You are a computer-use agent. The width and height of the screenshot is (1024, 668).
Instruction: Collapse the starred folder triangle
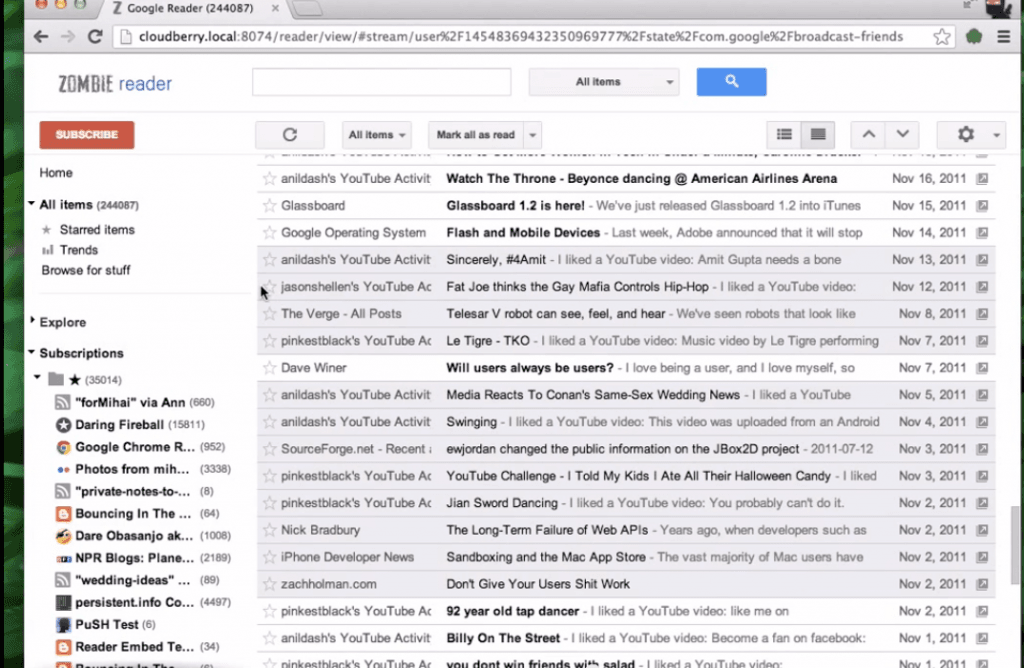(37, 378)
